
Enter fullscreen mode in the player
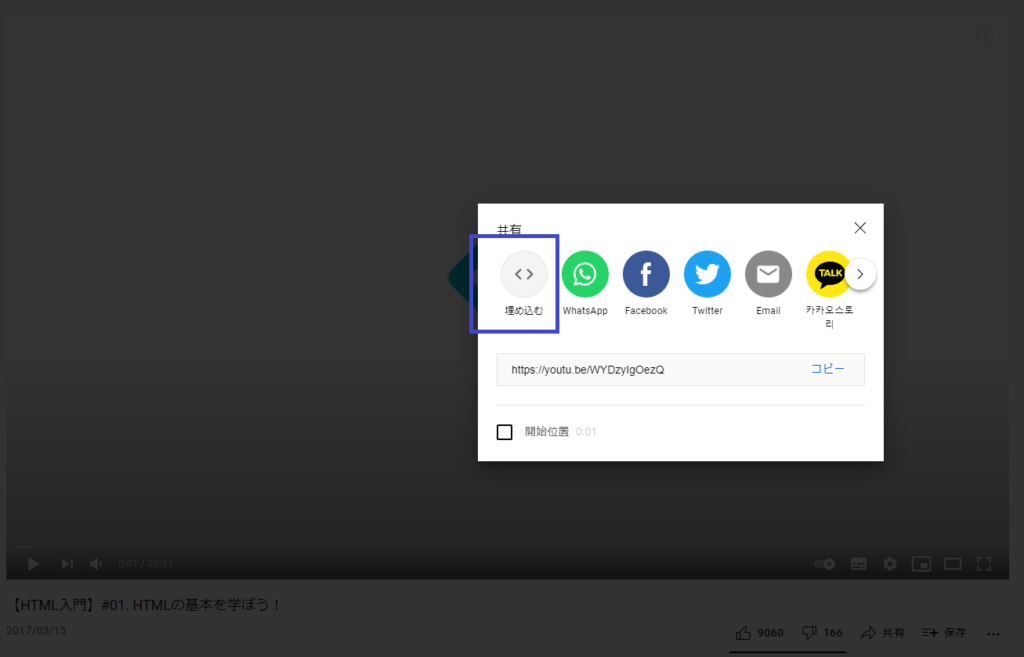(983, 564)
